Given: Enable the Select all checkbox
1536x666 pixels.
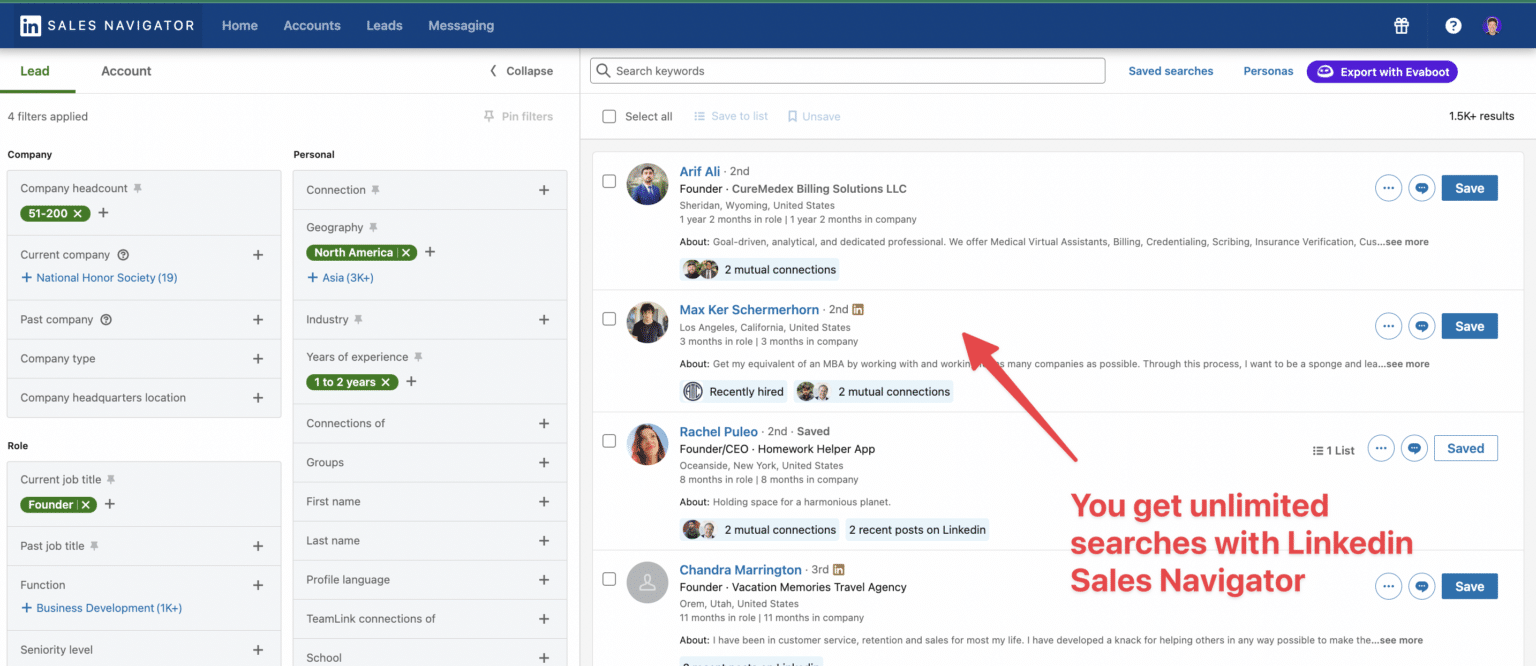Looking at the screenshot, I should click(x=609, y=116).
